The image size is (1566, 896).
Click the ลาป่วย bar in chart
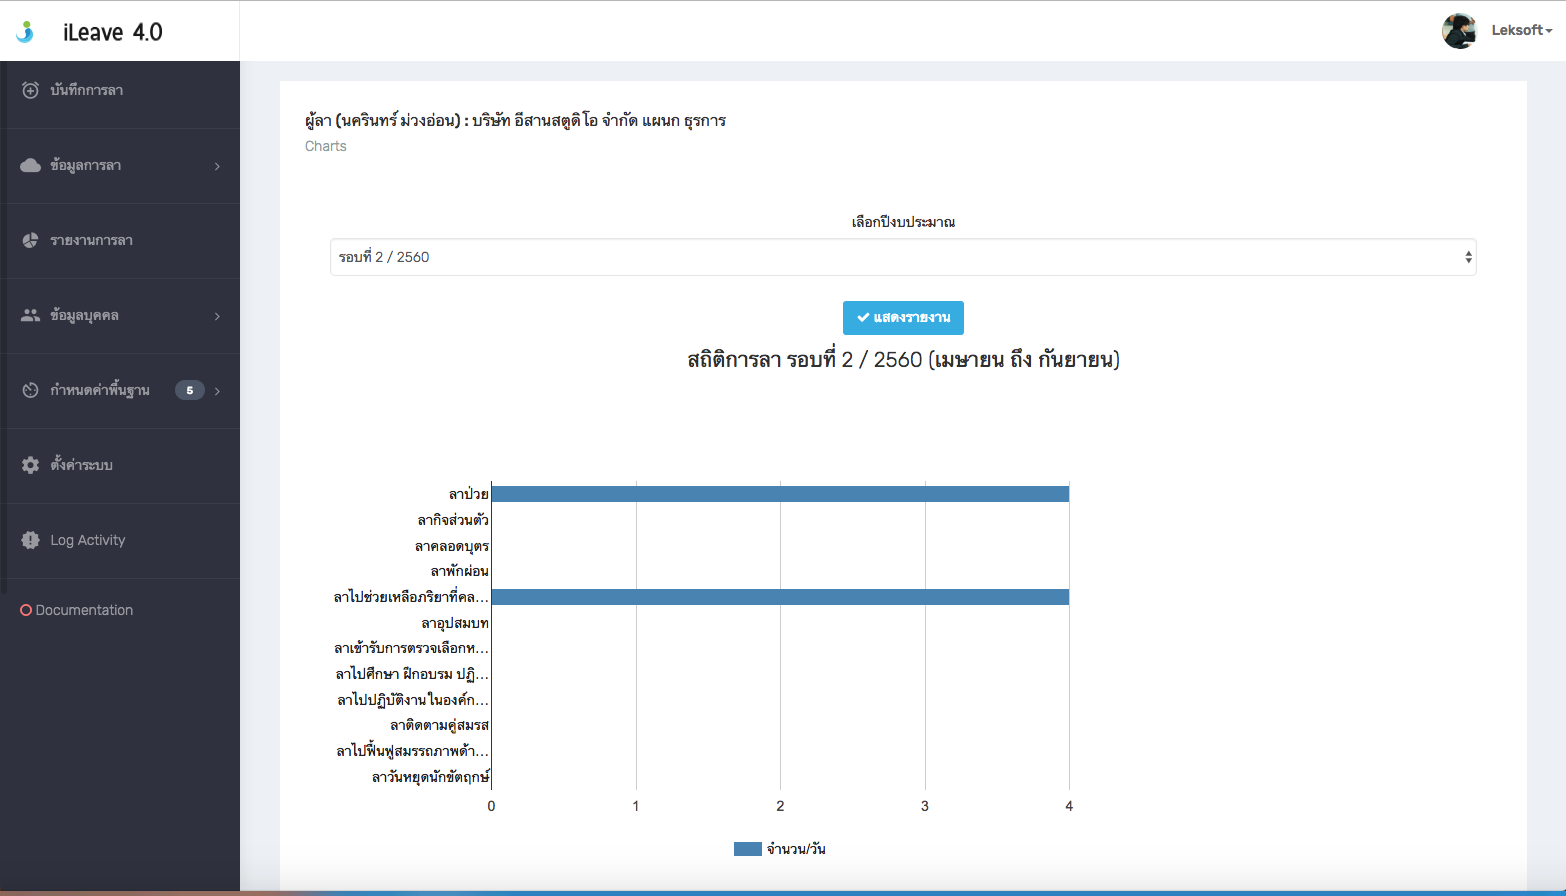click(780, 494)
